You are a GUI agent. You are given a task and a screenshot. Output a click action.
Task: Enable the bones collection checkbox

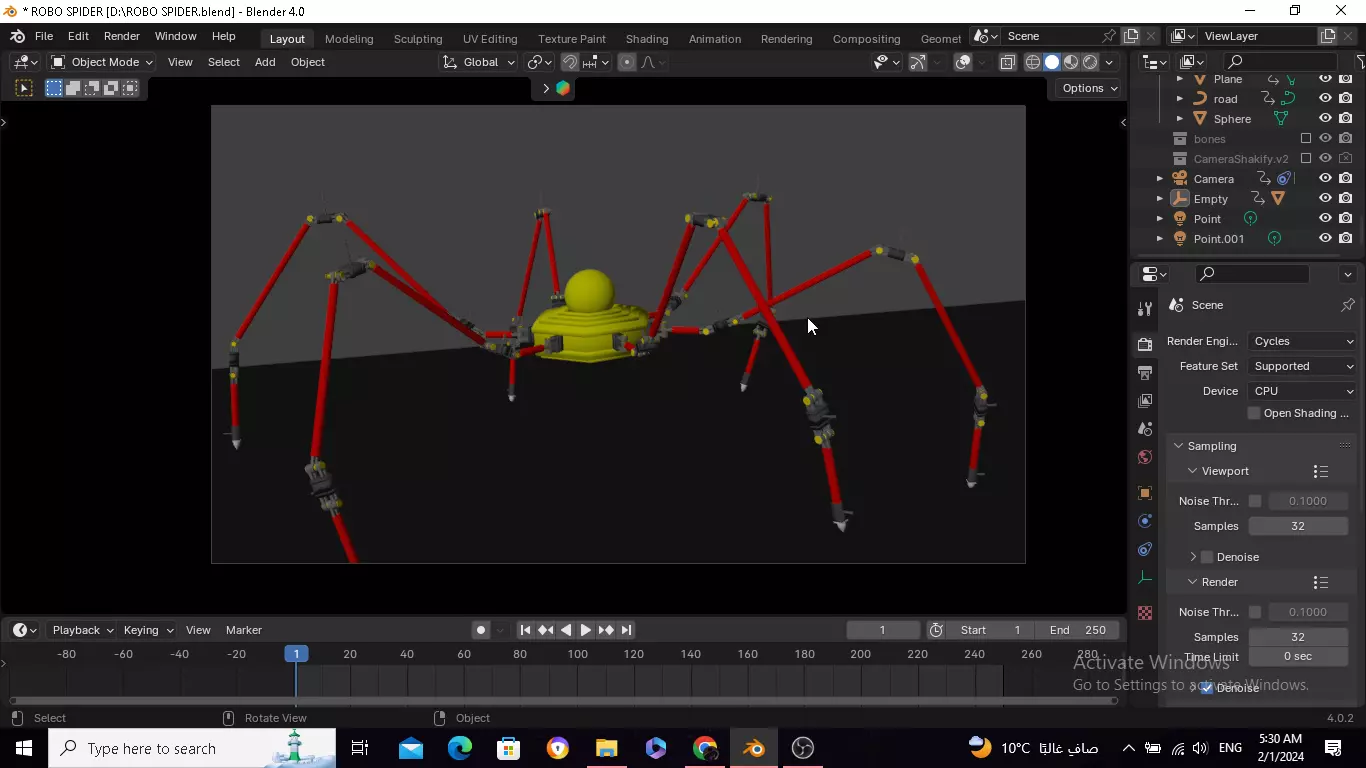click(1306, 138)
